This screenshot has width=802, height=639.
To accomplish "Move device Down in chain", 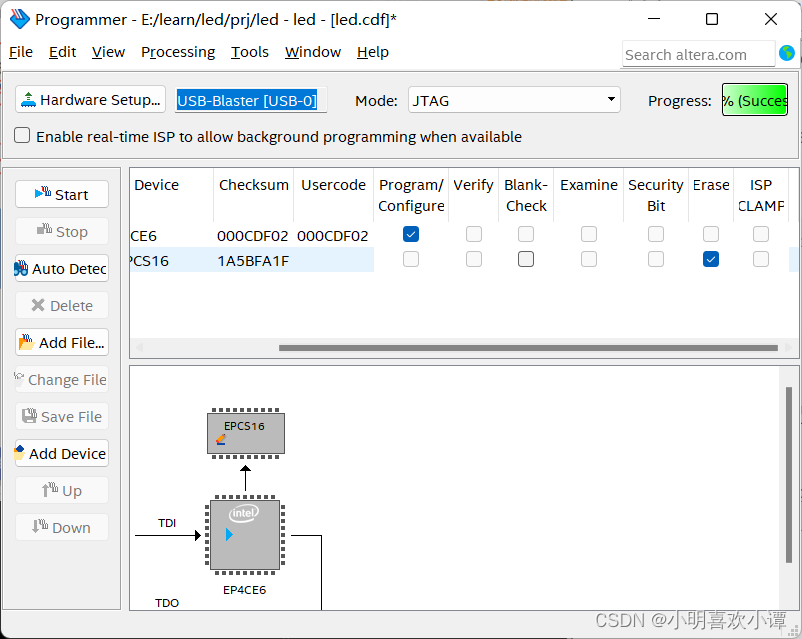I will (x=62, y=527).
